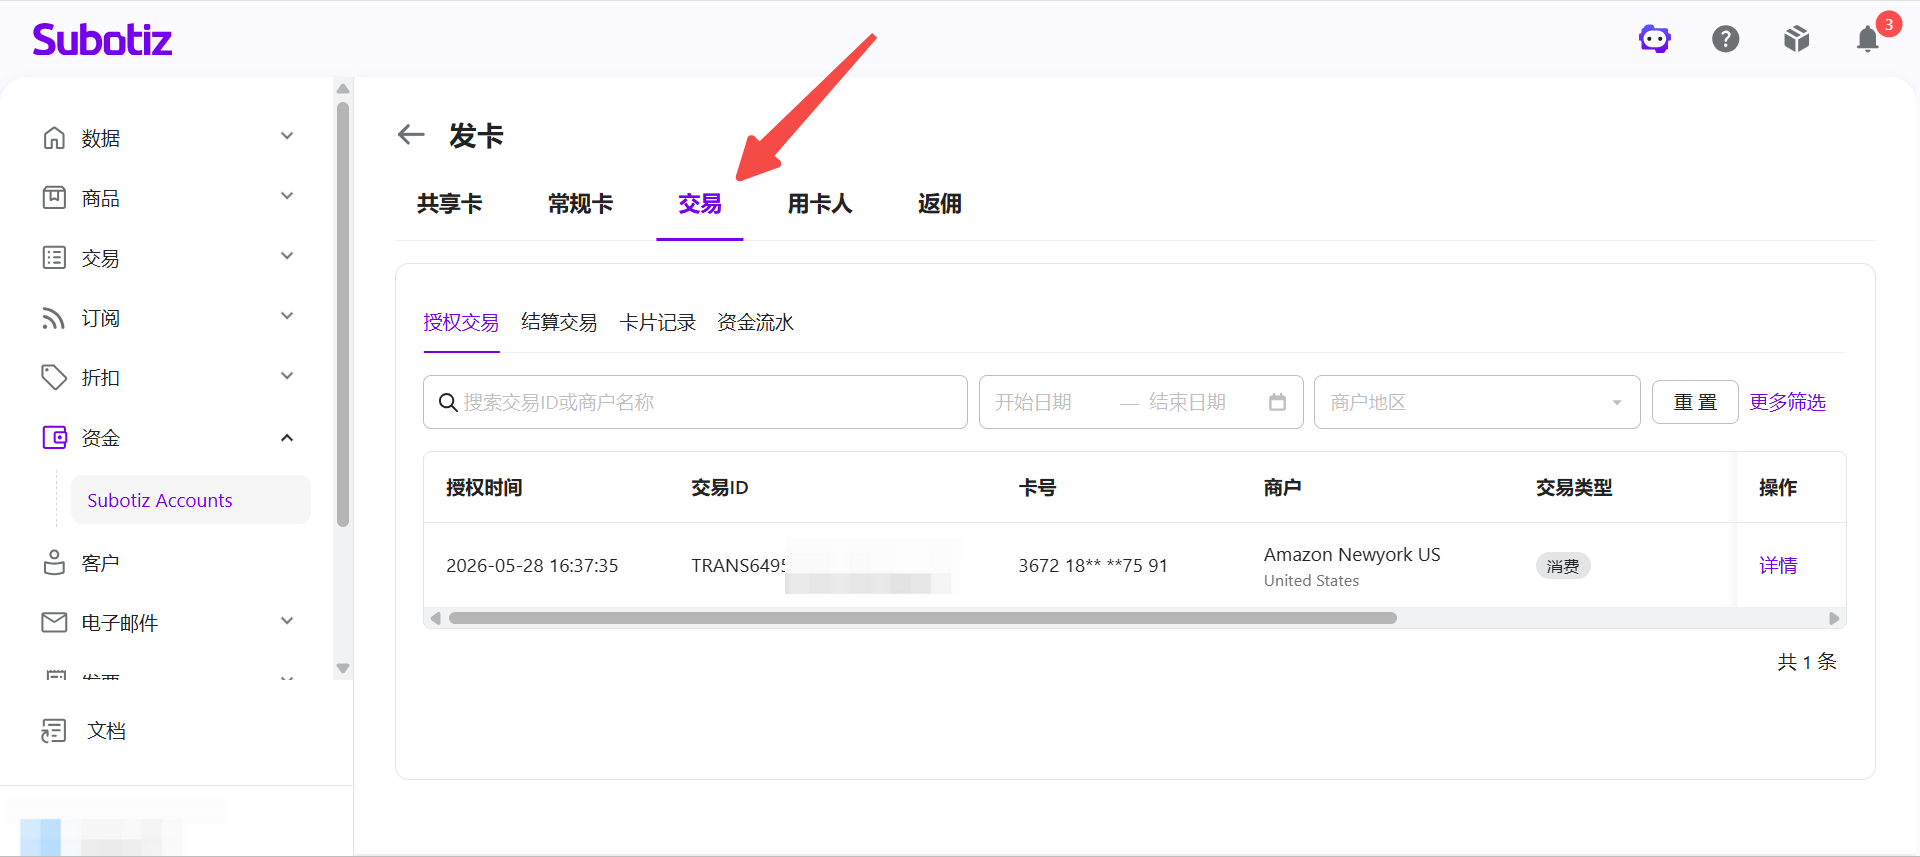
Task: Select the 卡片记录 sub-tab
Action: click(x=657, y=322)
